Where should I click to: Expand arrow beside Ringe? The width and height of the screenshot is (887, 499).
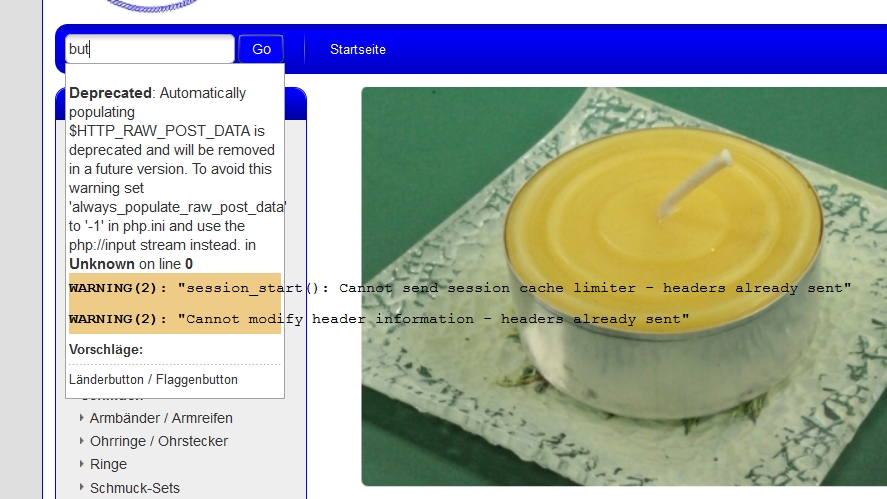(x=81, y=464)
